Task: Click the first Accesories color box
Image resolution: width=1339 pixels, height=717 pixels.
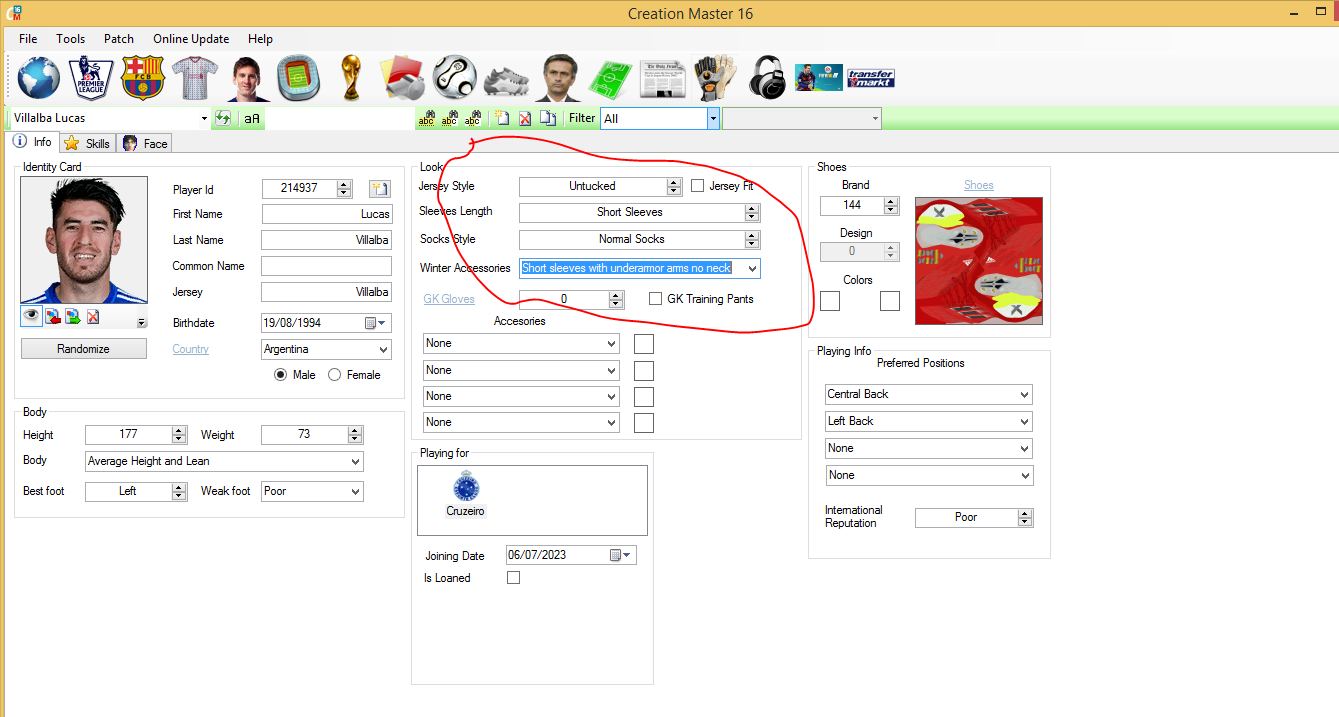Action: click(x=644, y=344)
